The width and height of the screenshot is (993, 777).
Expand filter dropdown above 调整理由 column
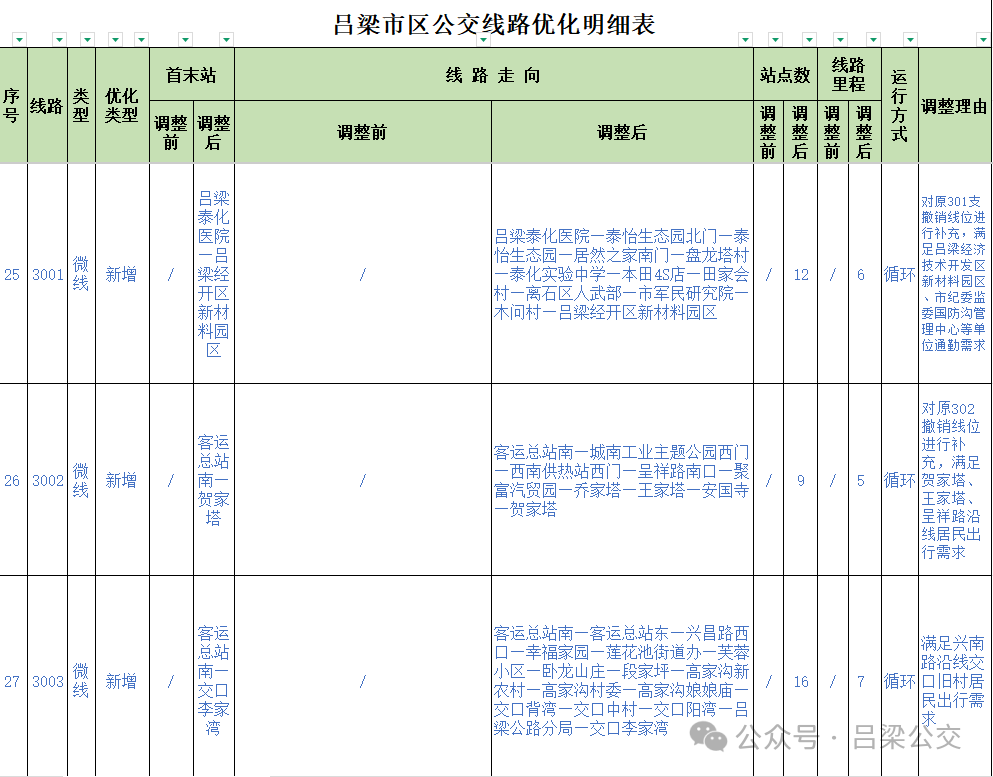[983, 40]
